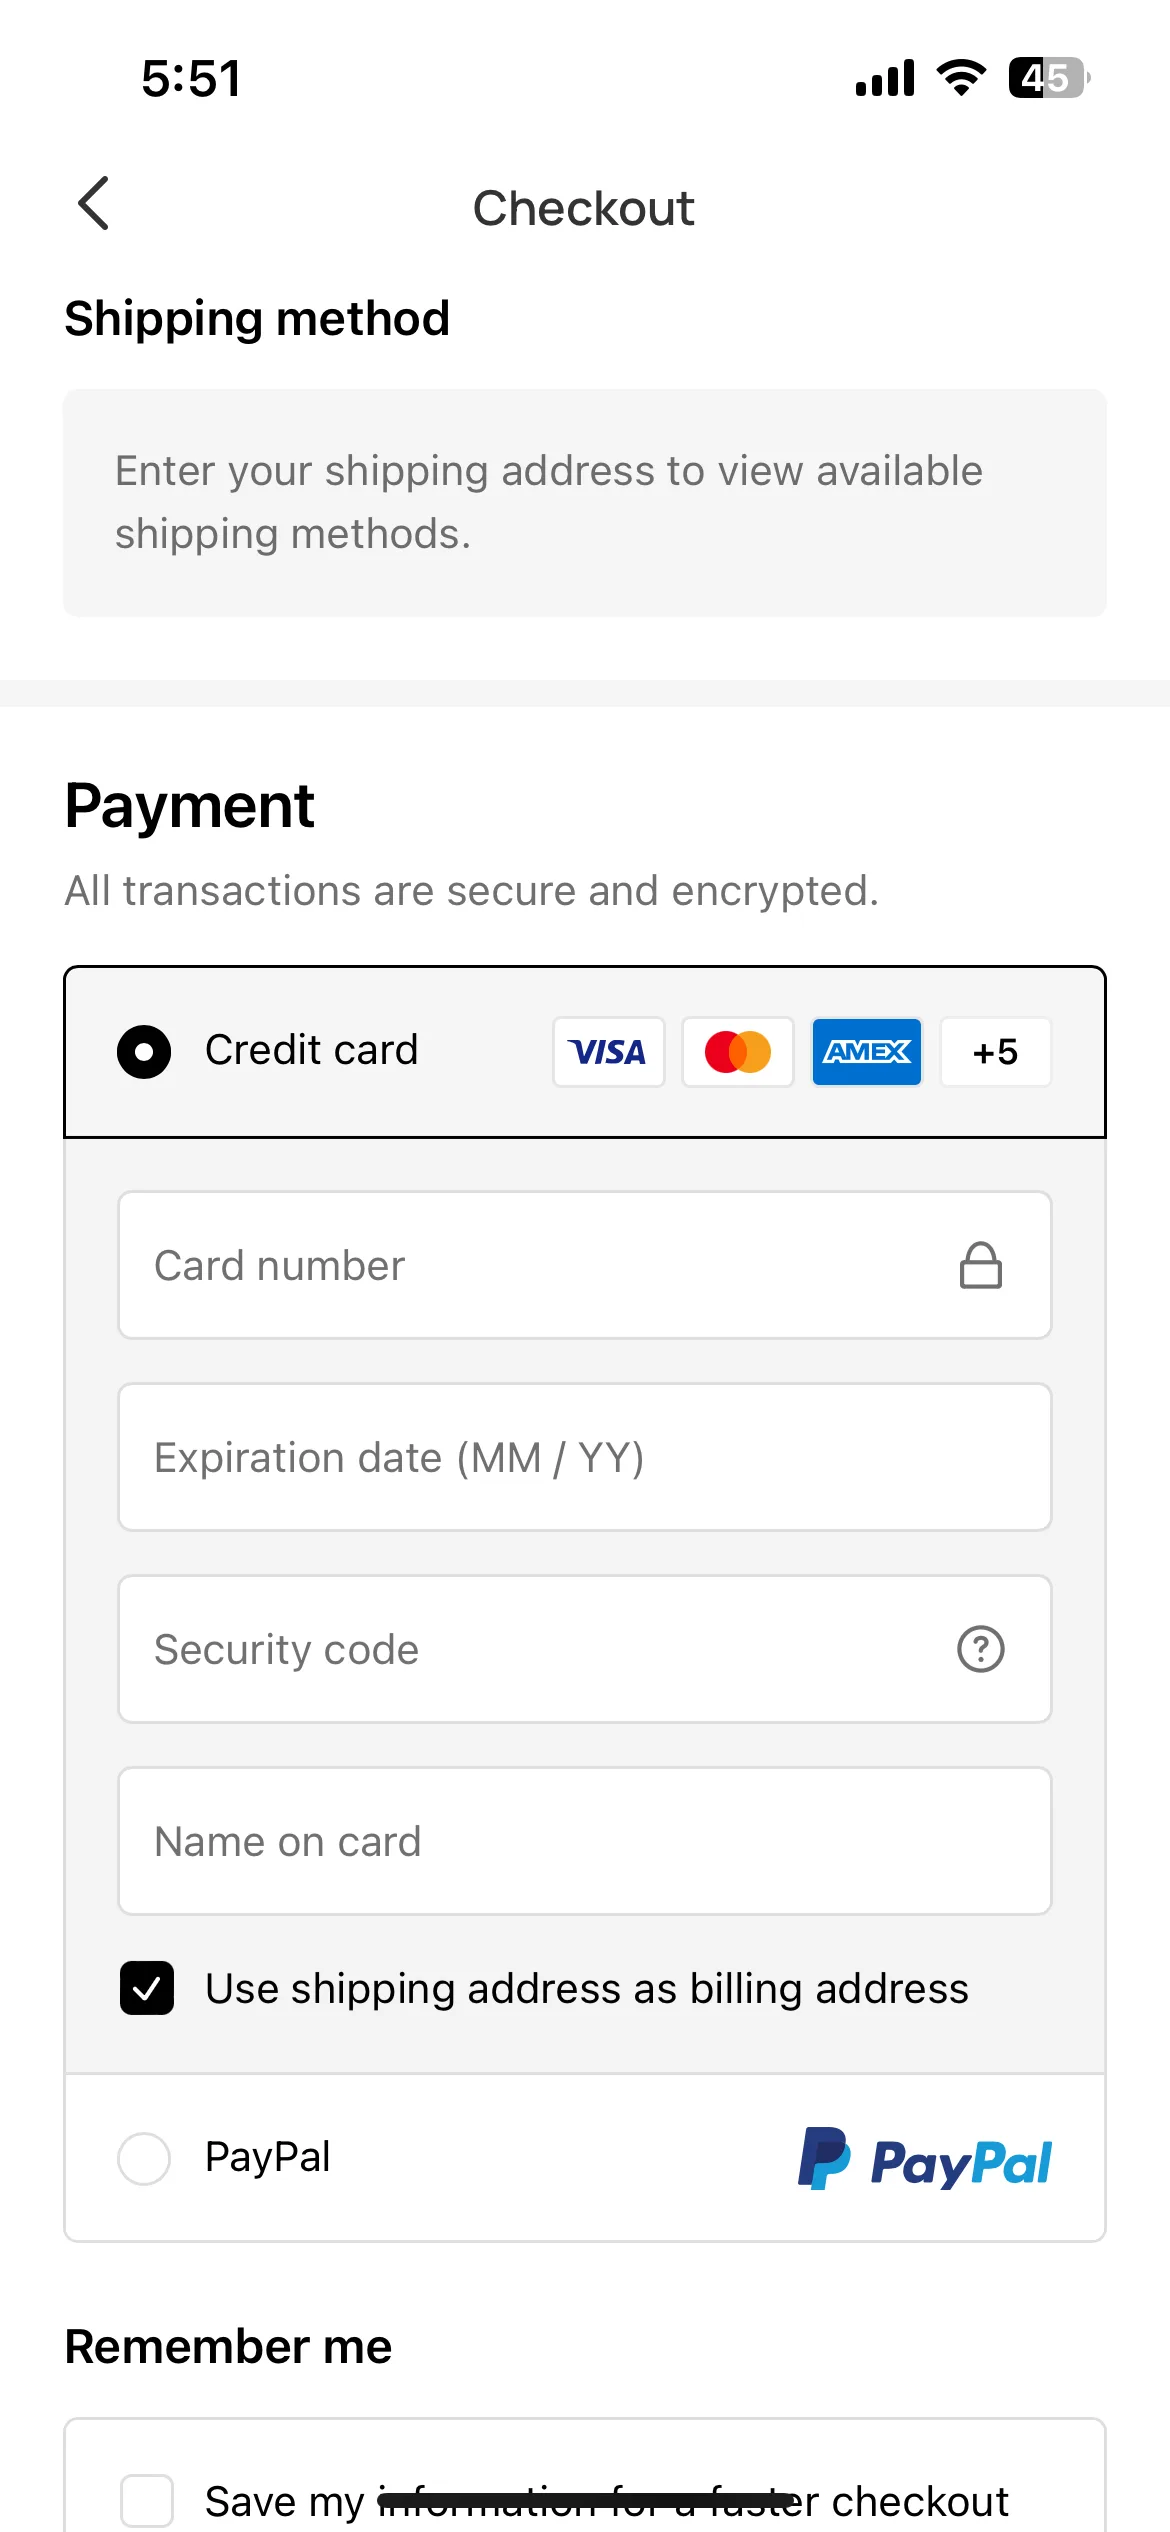Tap the battery status icon

(1049, 78)
